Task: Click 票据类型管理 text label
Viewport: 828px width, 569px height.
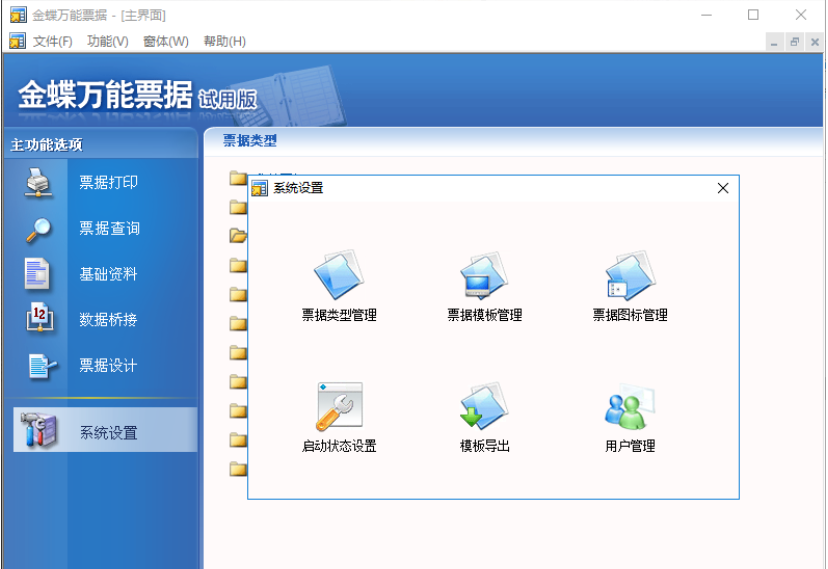Action: click(339, 315)
